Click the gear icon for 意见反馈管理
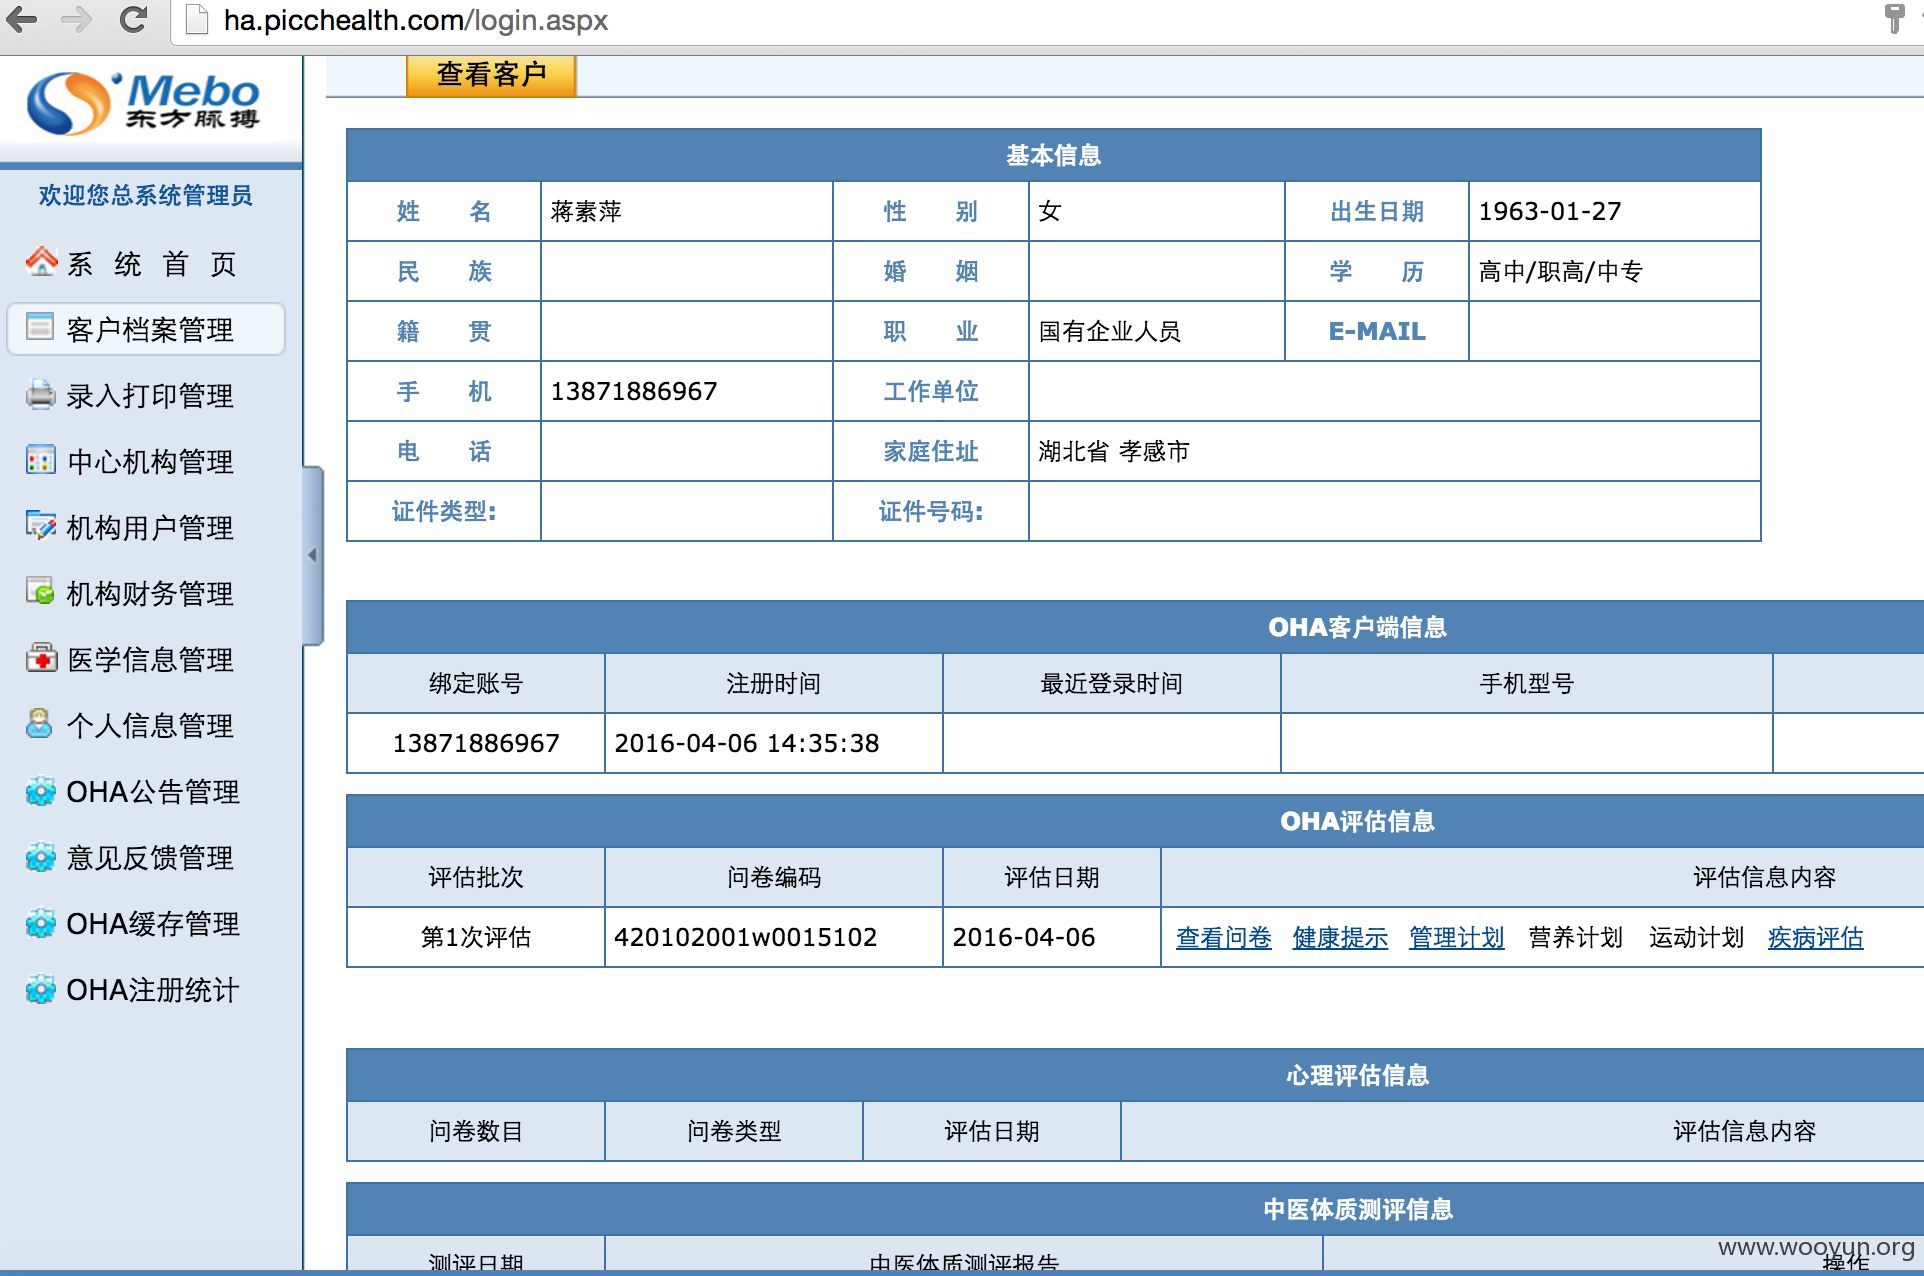The width and height of the screenshot is (1924, 1276). tap(41, 857)
